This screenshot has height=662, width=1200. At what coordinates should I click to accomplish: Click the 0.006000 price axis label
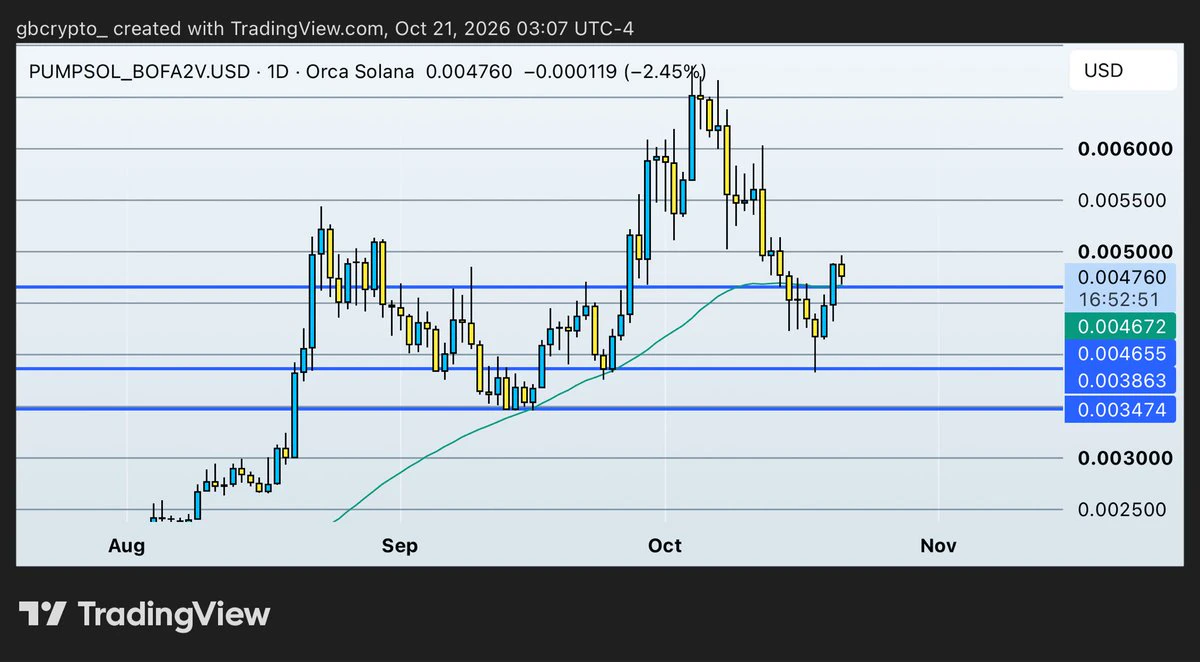pos(1125,149)
